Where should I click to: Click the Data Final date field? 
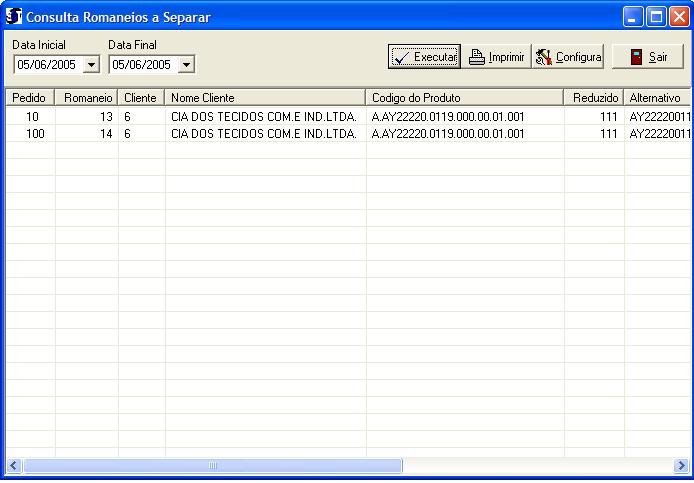point(142,65)
